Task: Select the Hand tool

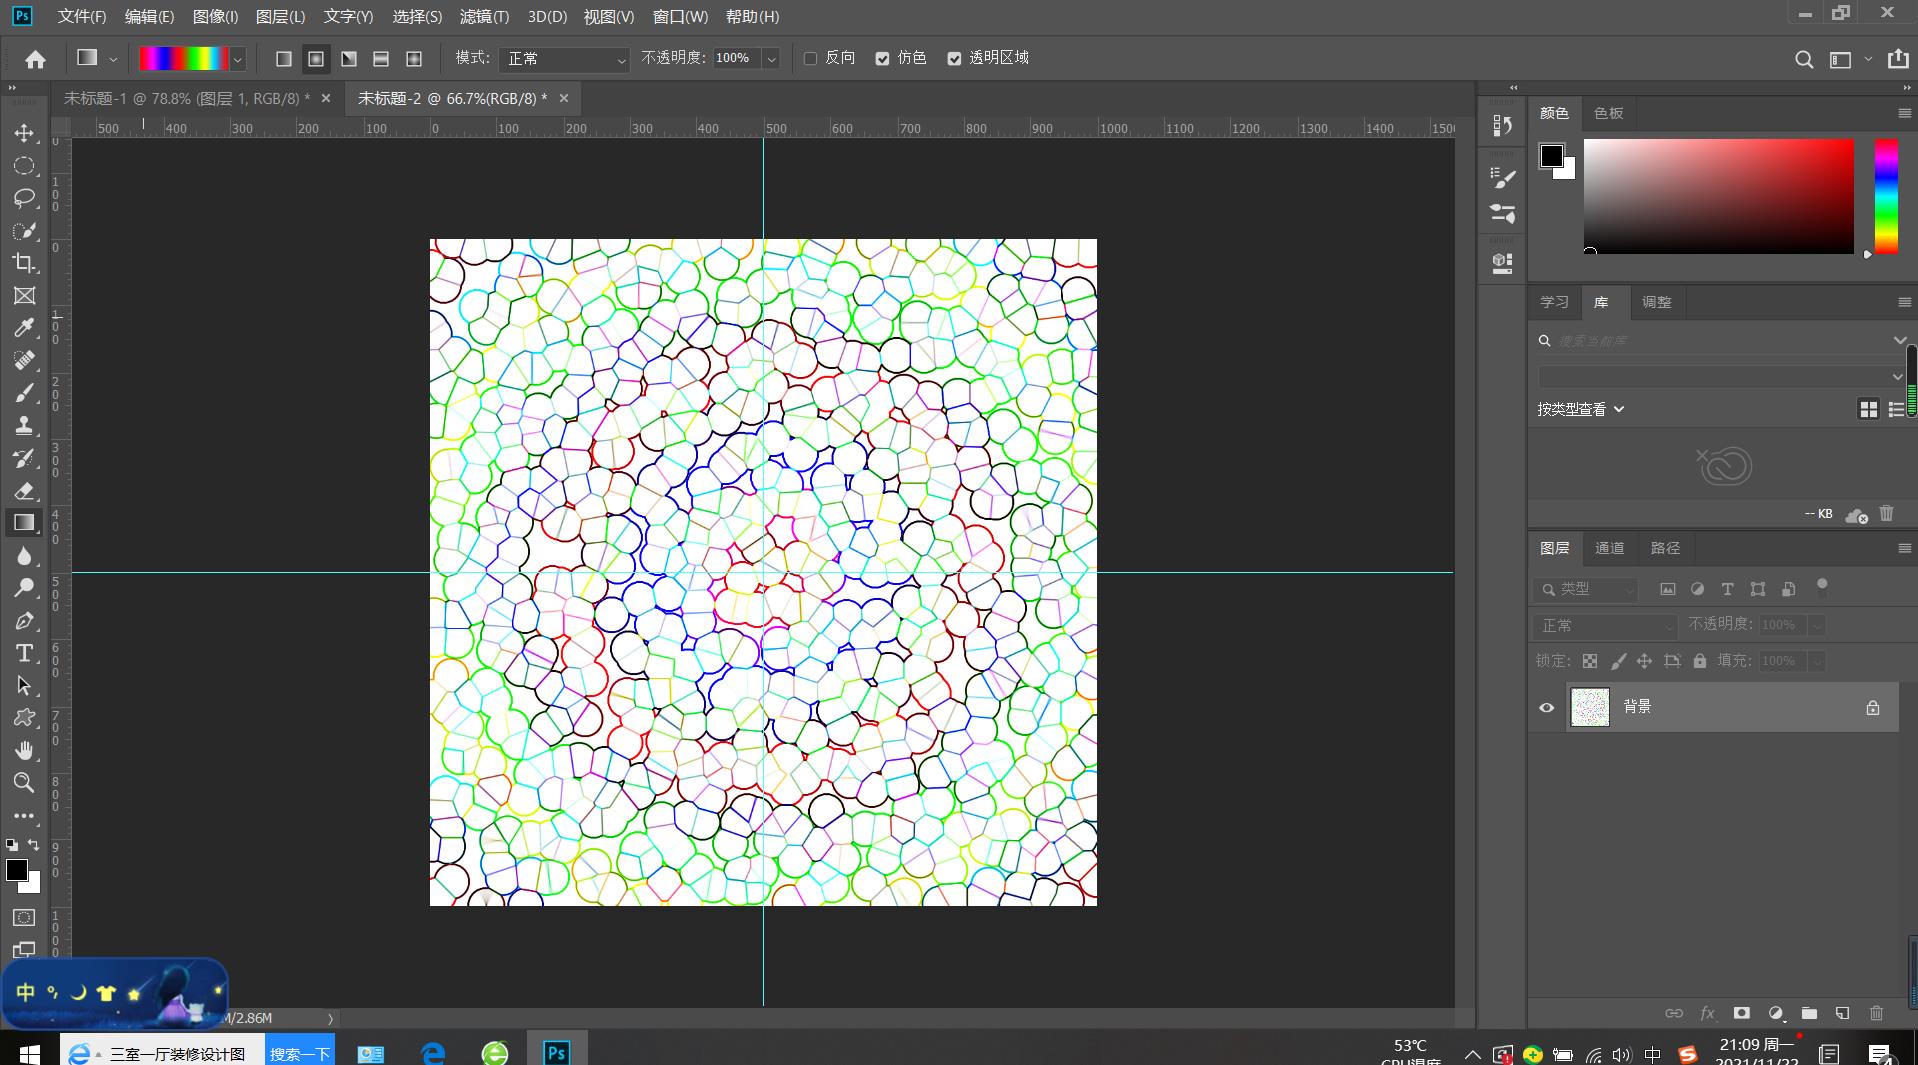Action: point(24,750)
